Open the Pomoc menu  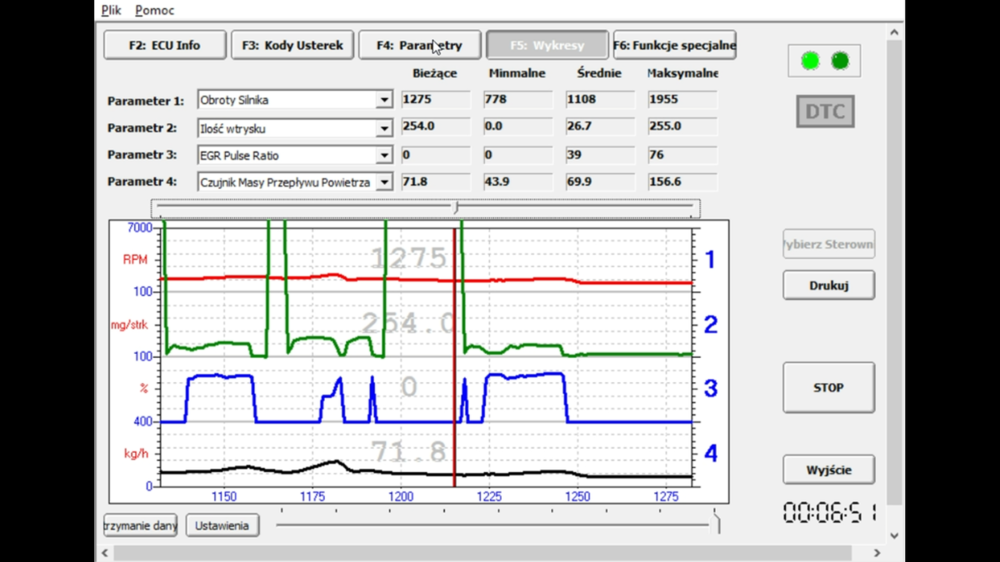pos(154,10)
